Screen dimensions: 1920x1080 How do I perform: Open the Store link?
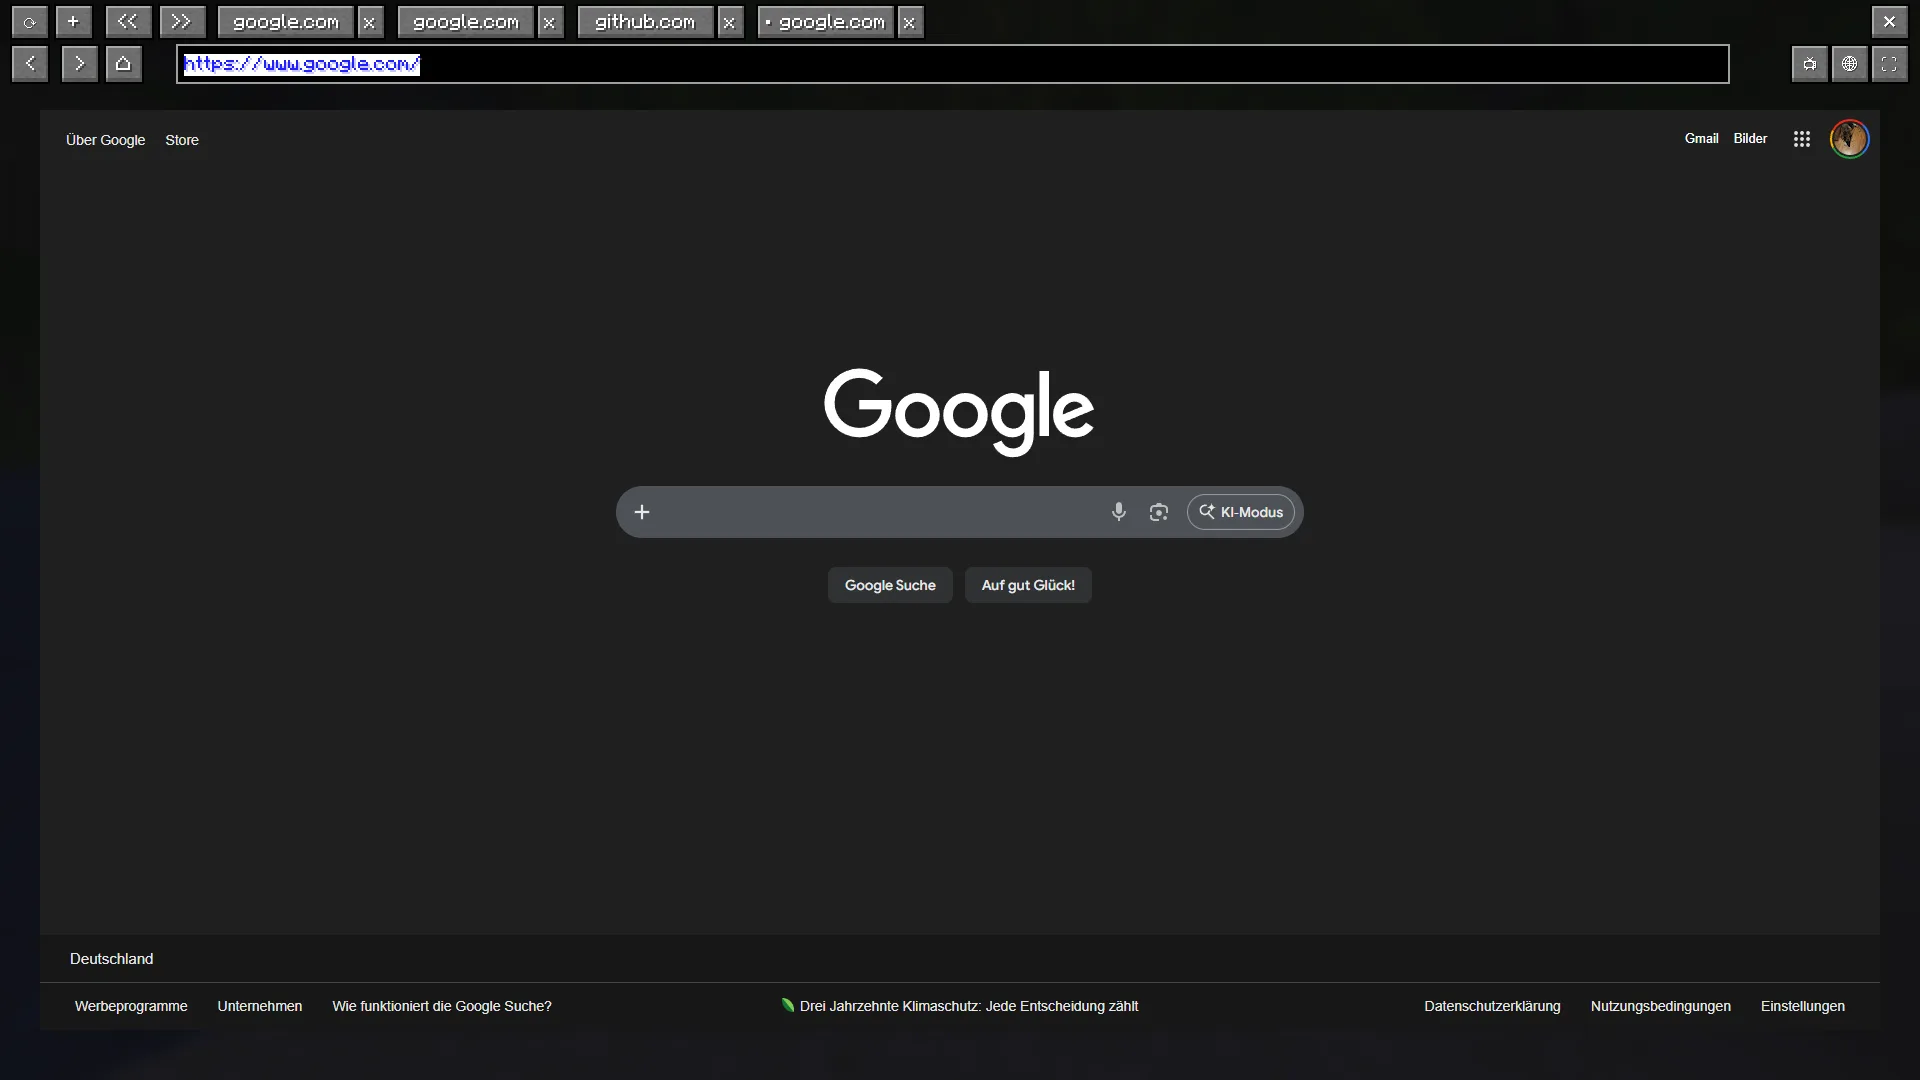[x=182, y=140]
